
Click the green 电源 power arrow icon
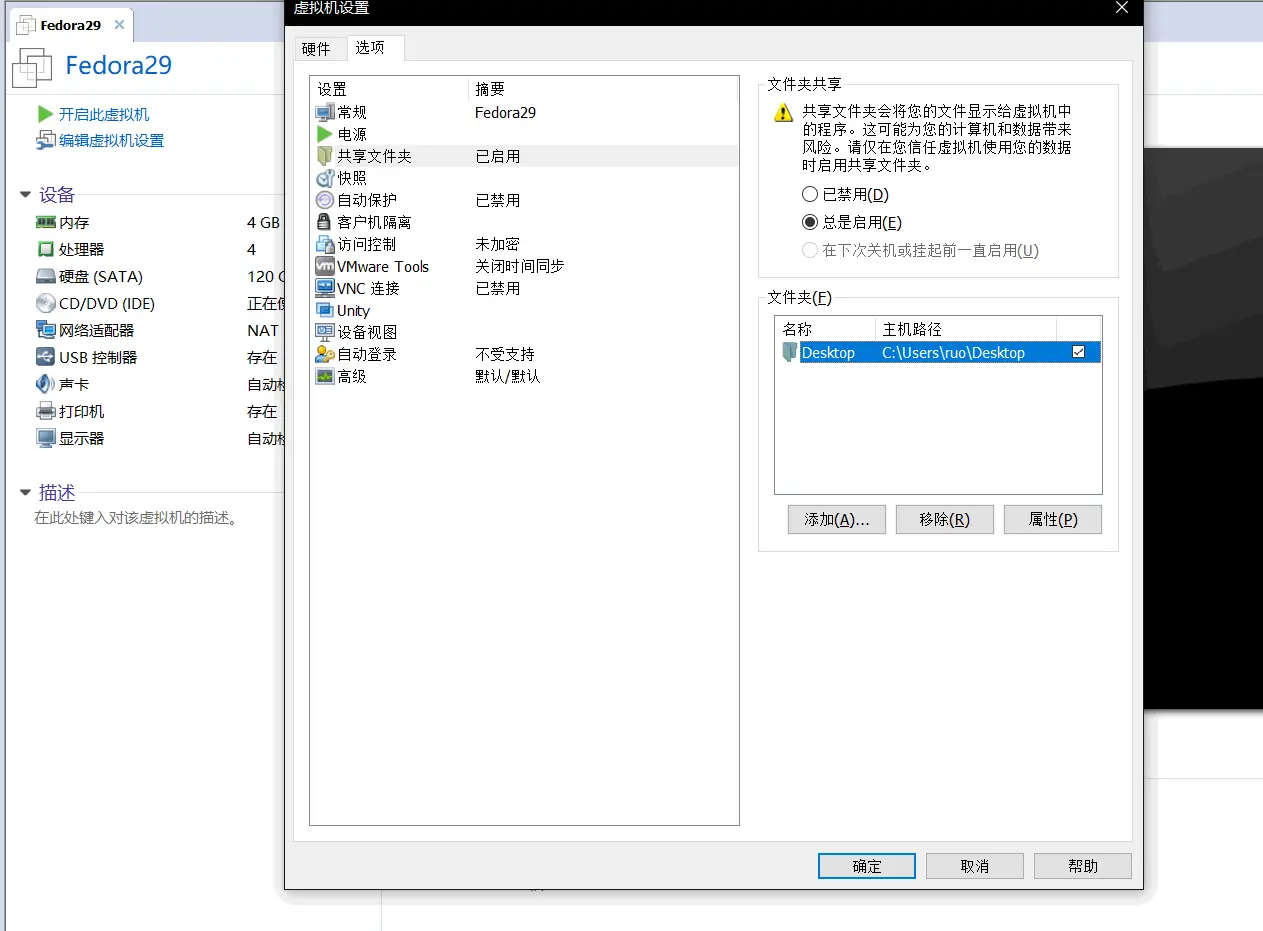(324, 134)
